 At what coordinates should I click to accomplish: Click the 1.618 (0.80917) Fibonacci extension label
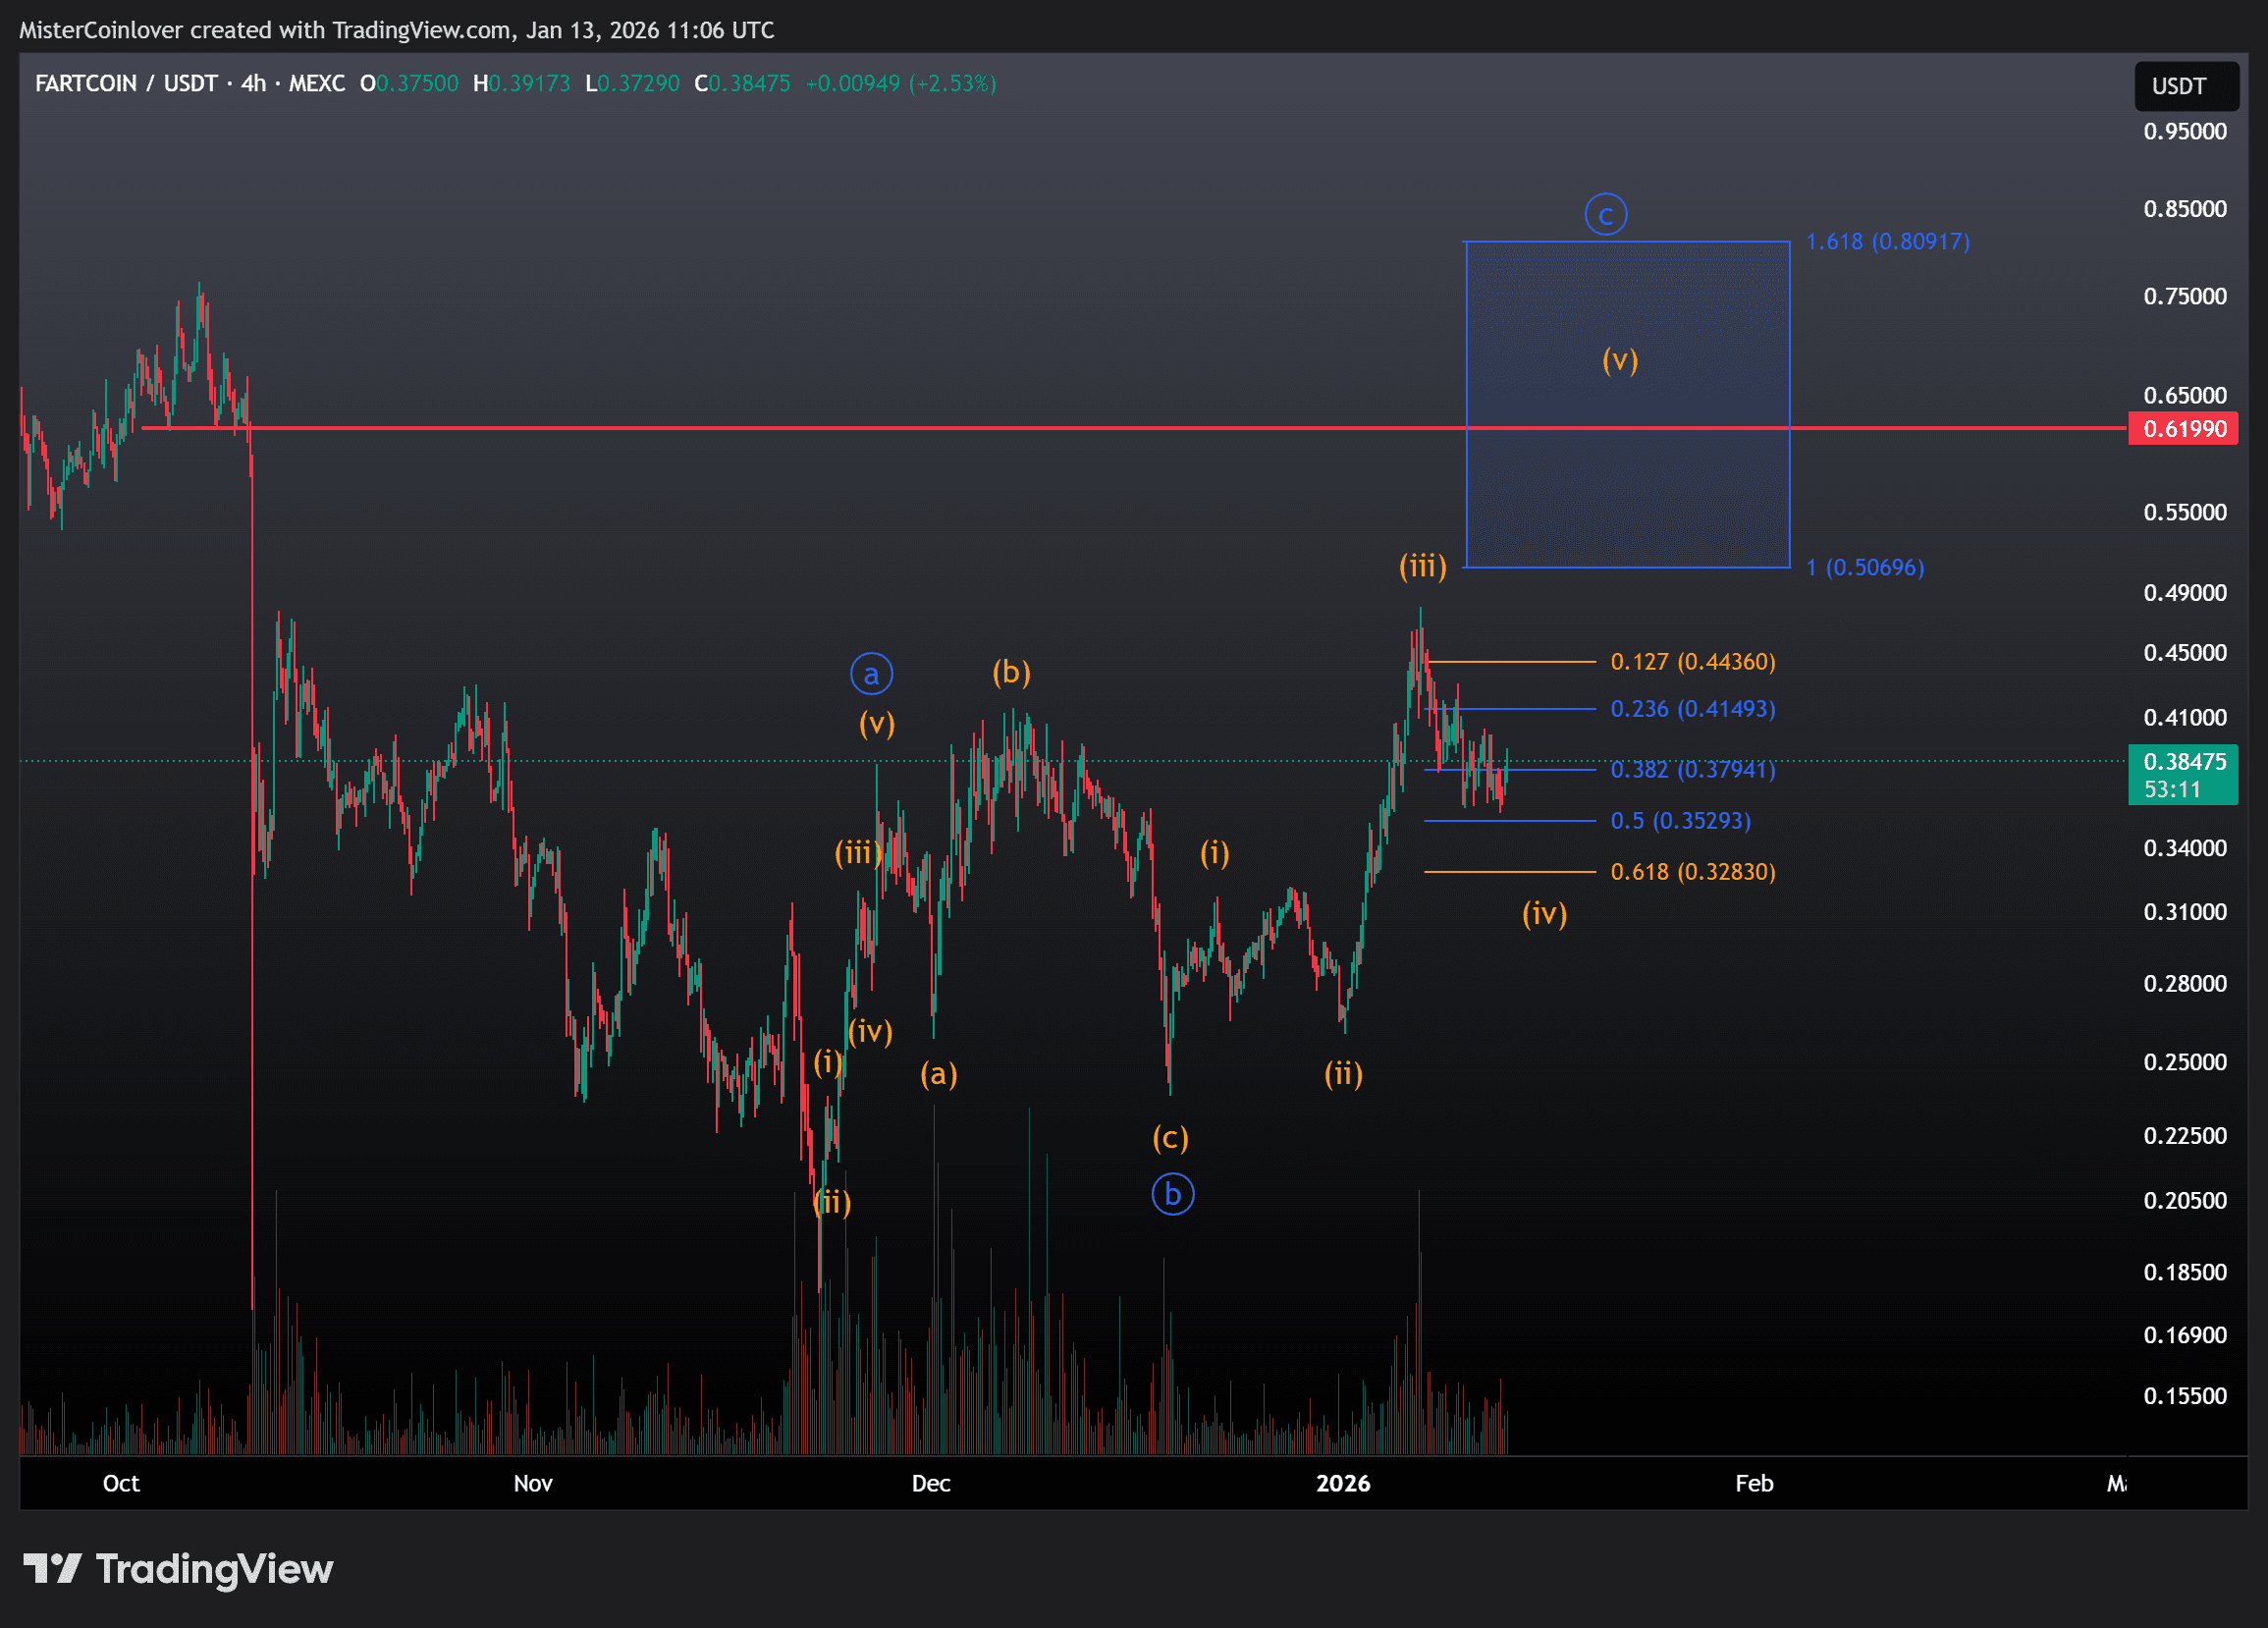1887,242
